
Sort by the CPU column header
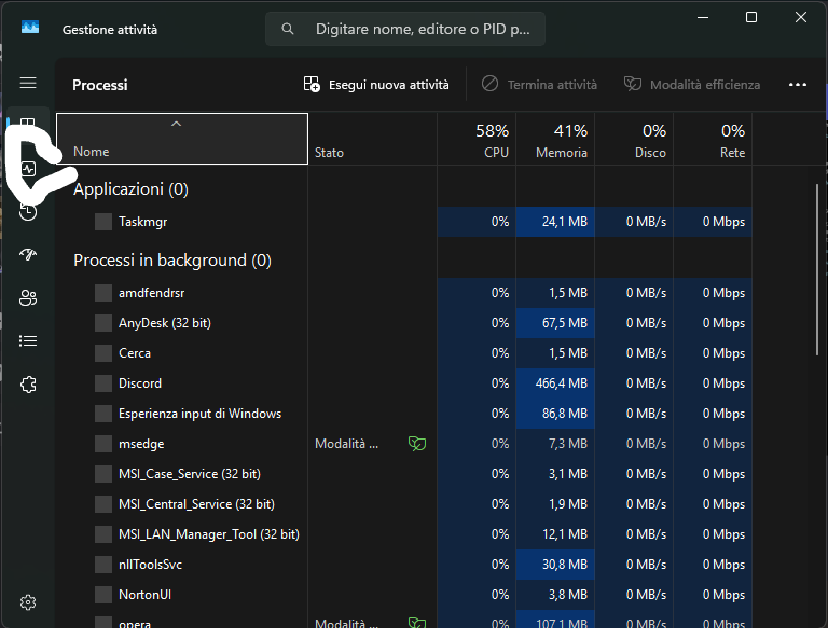point(476,139)
